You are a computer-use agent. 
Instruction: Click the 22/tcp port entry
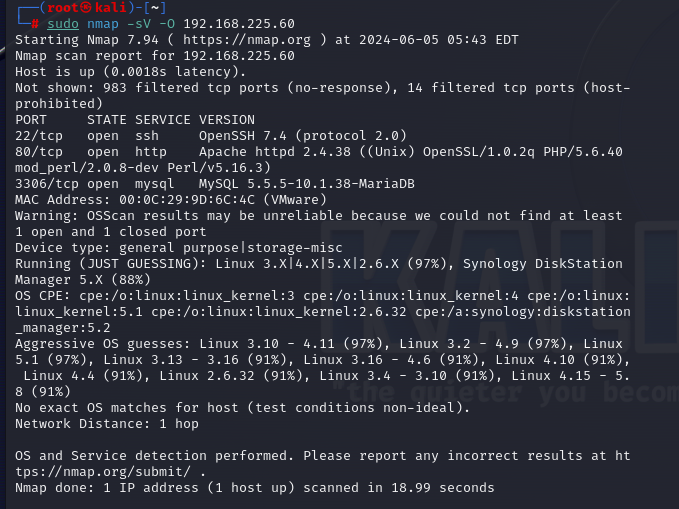[39, 136]
